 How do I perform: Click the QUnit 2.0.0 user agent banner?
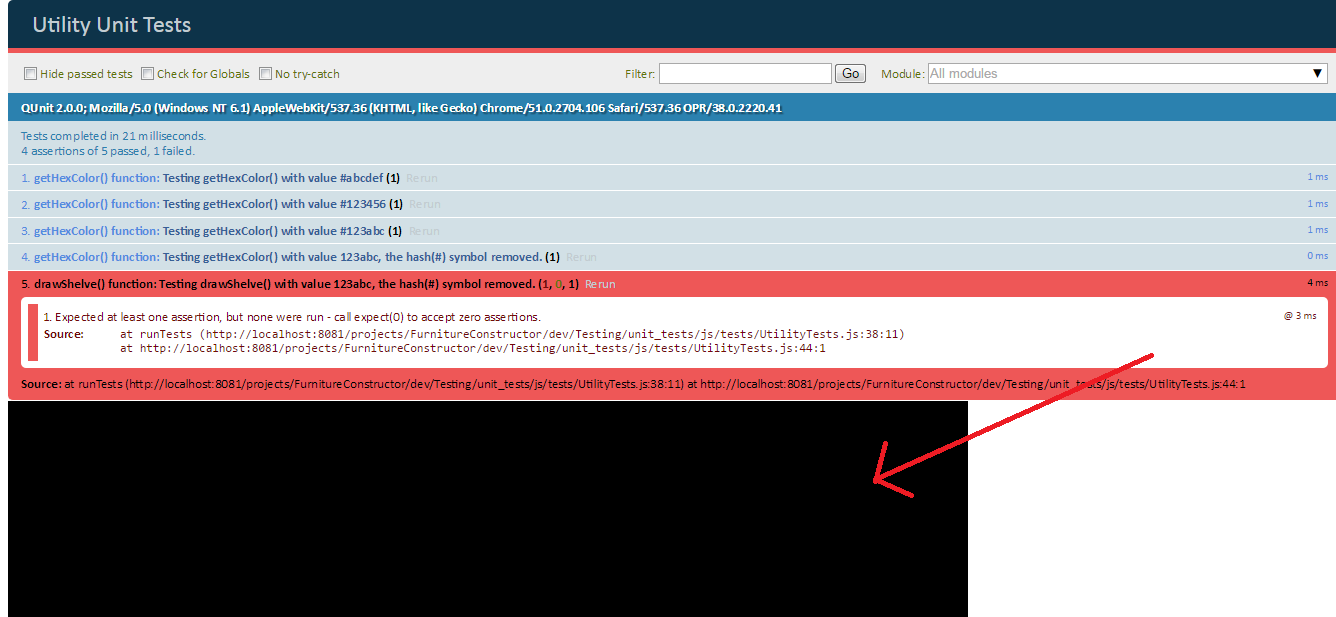400,108
